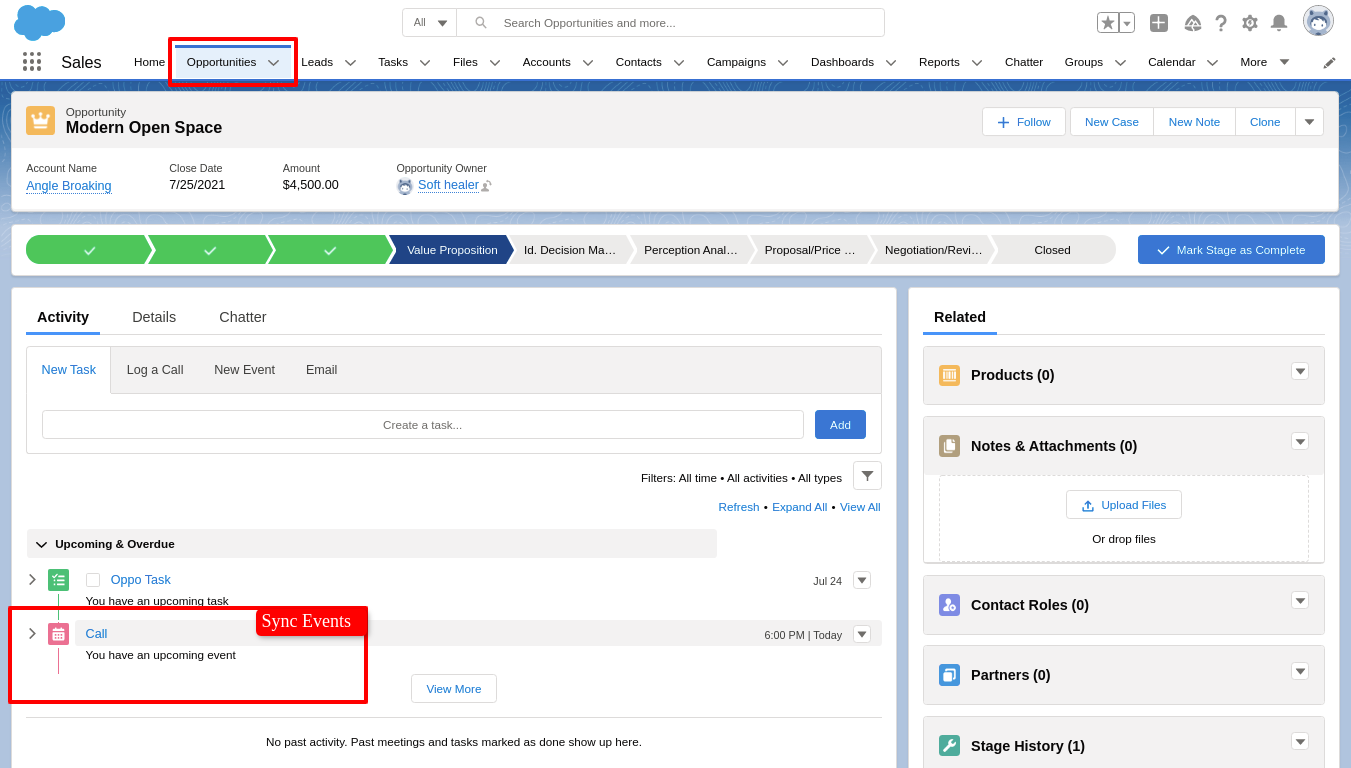Open the Setup gear icon

[x=1250, y=22]
